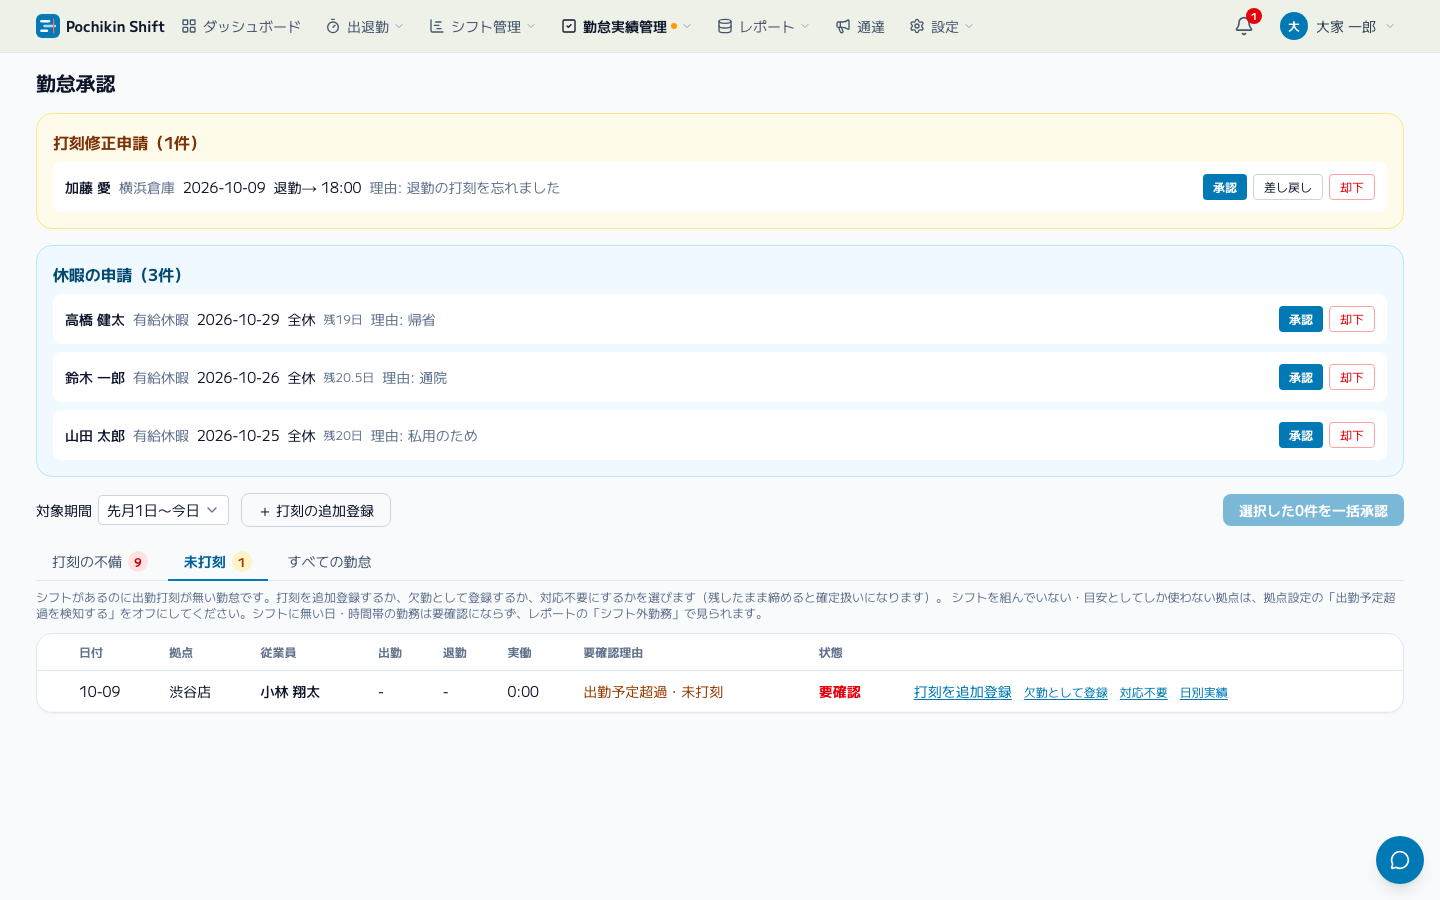Go to ダッシュボード

(241, 26)
